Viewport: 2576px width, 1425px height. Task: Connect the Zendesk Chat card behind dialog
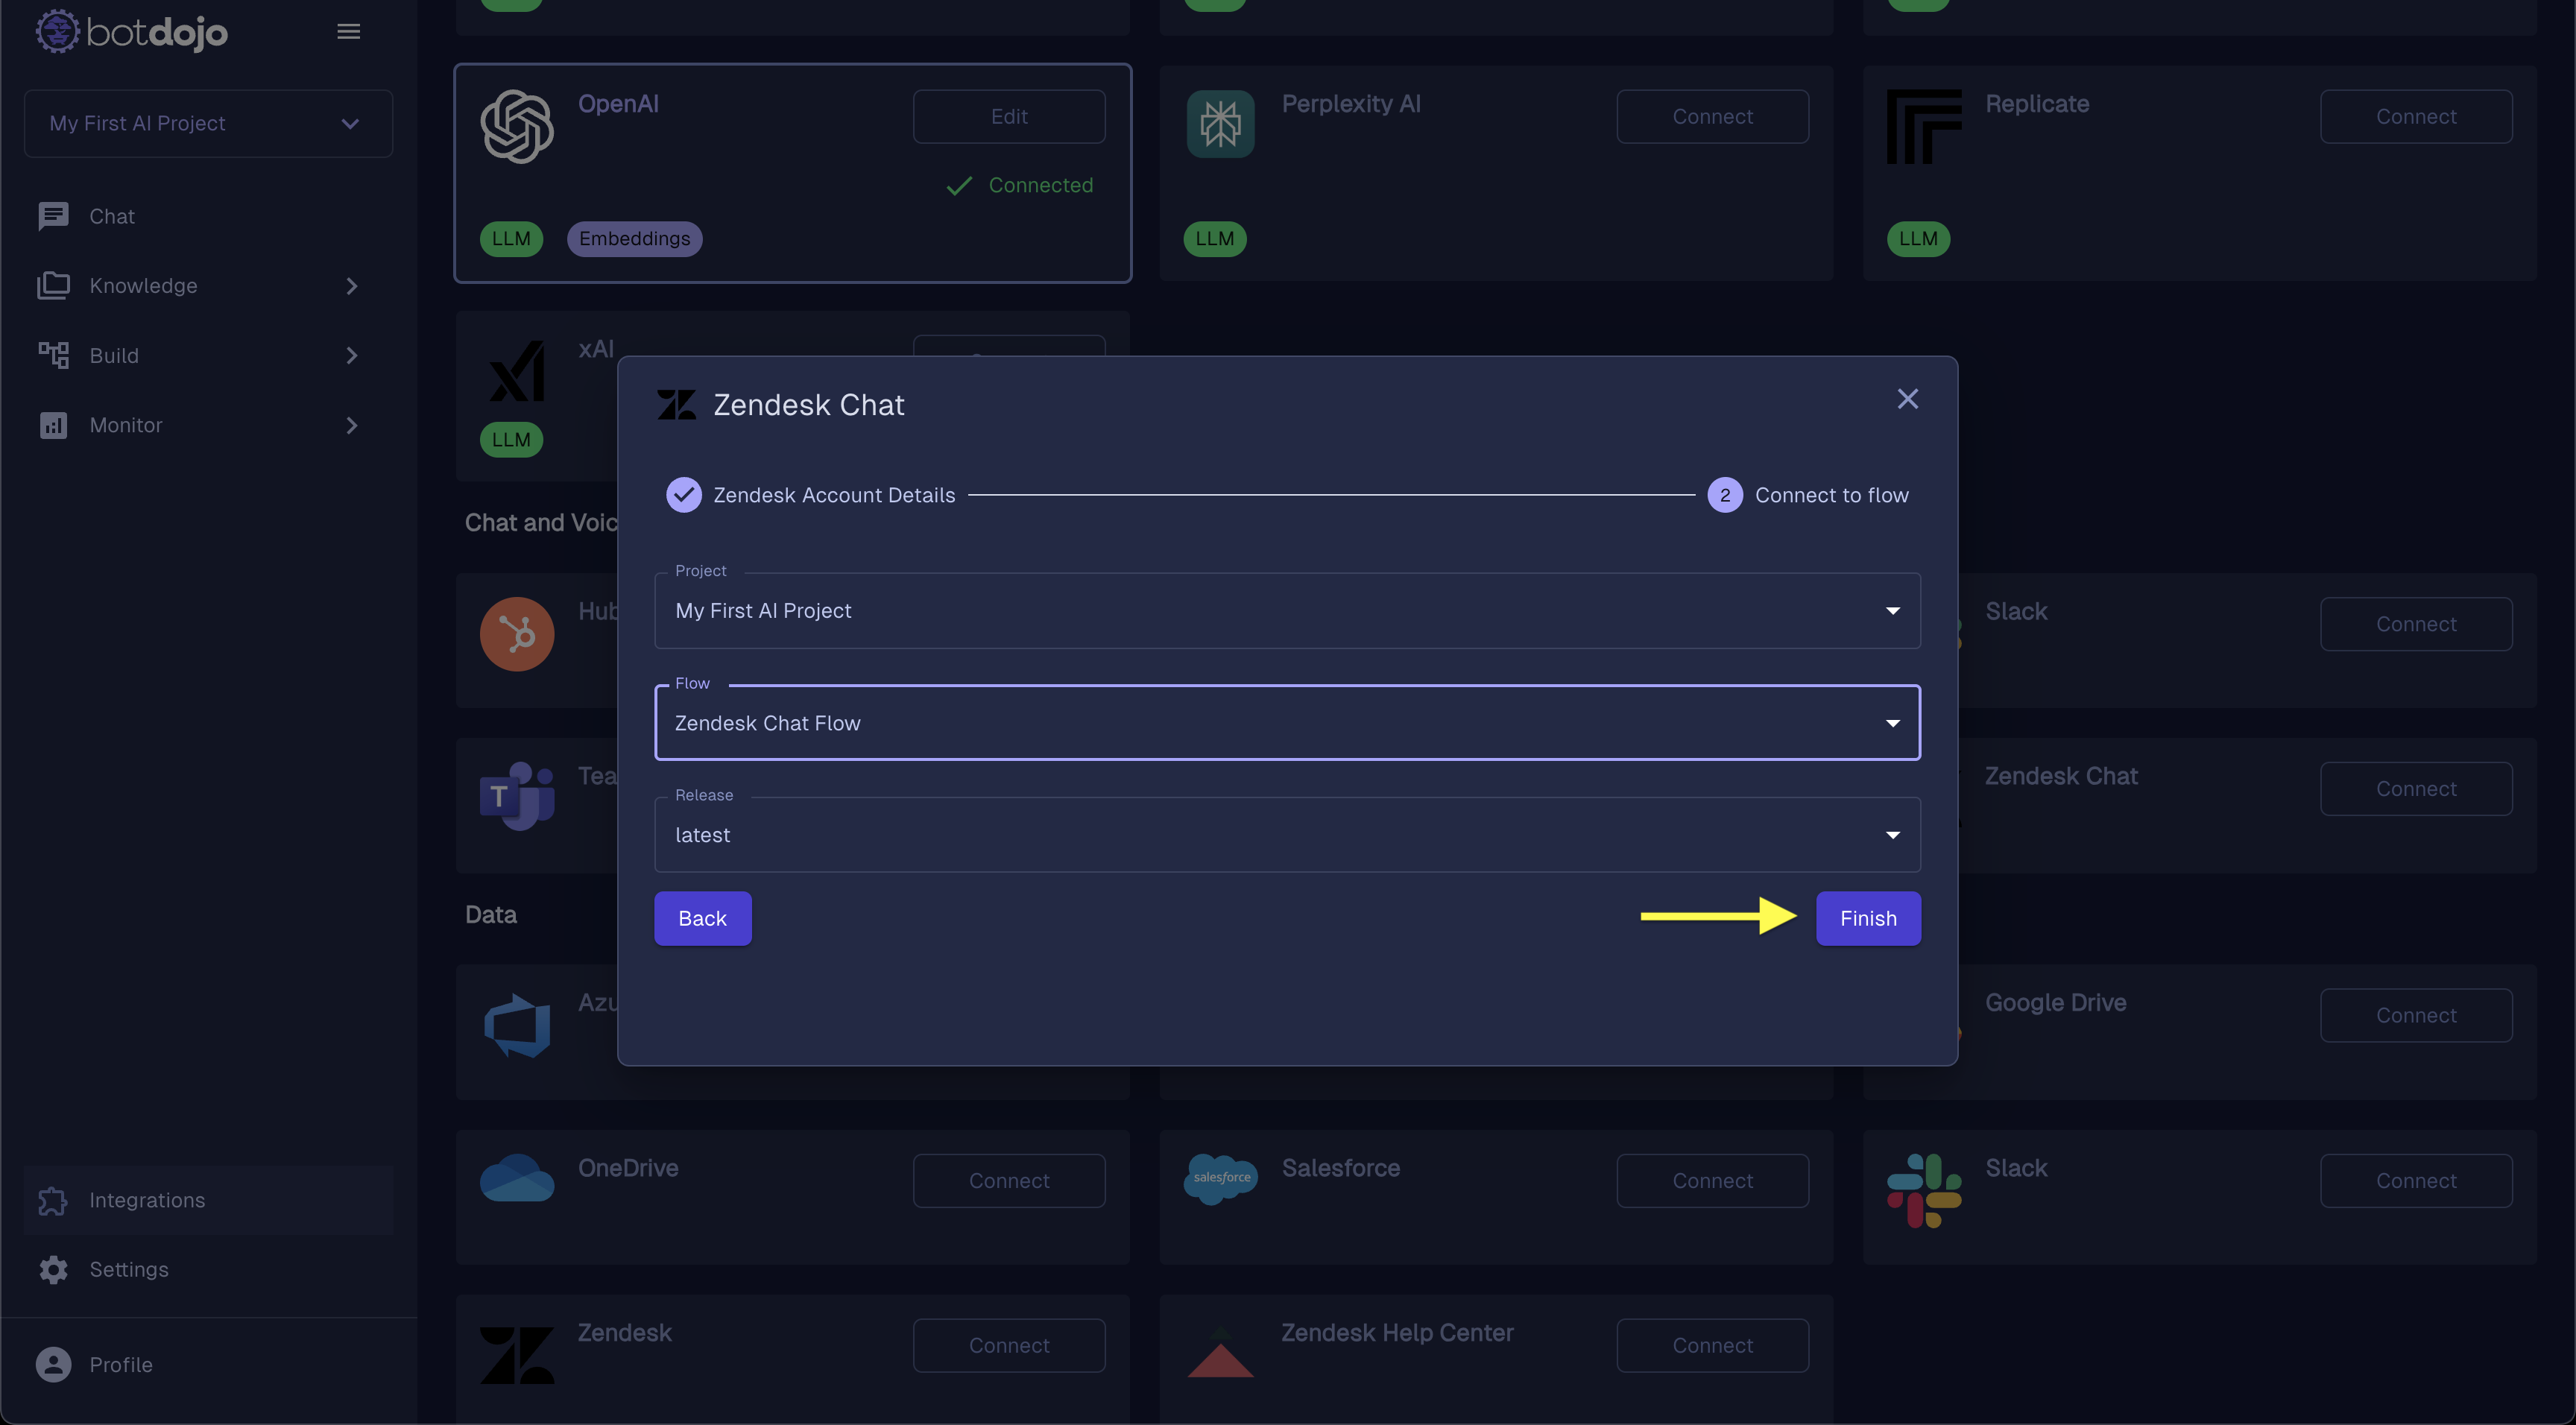[2415, 788]
